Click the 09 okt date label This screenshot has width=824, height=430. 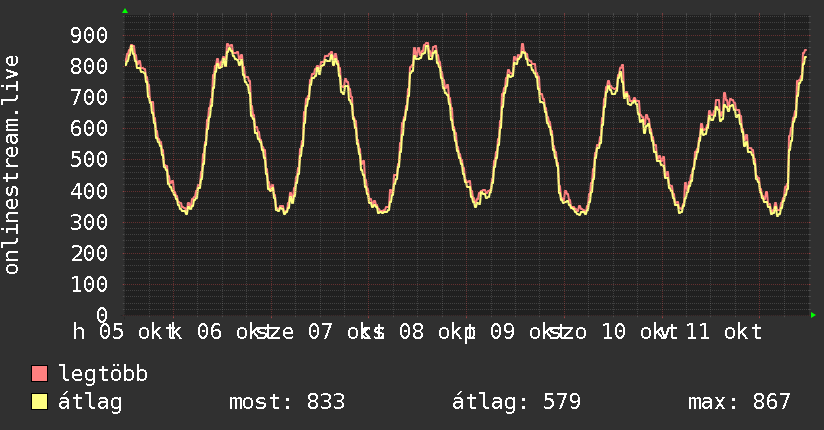[529, 332]
